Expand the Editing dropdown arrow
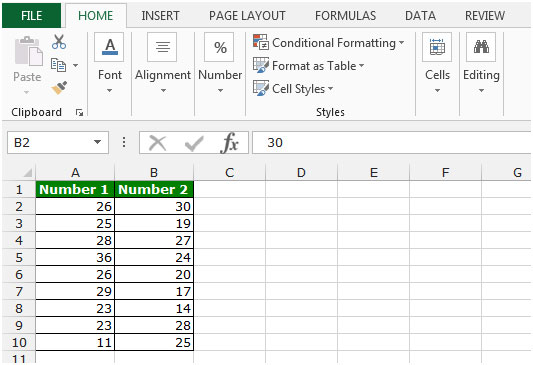 click(481, 90)
